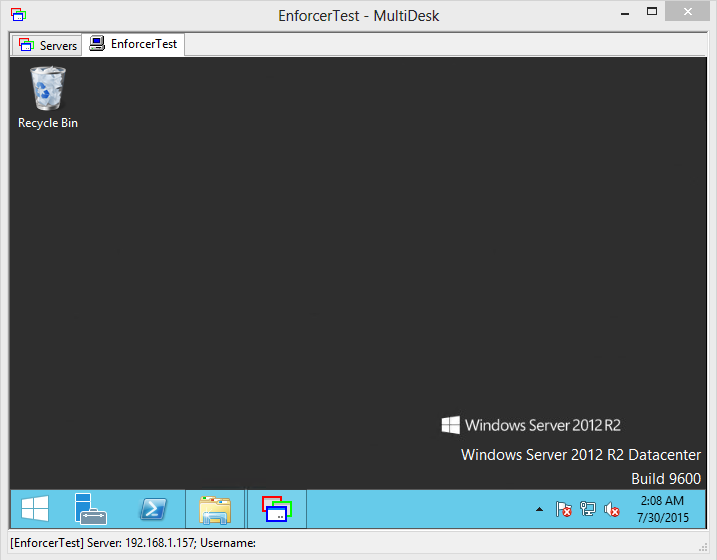The height and width of the screenshot is (560, 717).
Task: Switch to the Servers tab
Action: click(47, 45)
